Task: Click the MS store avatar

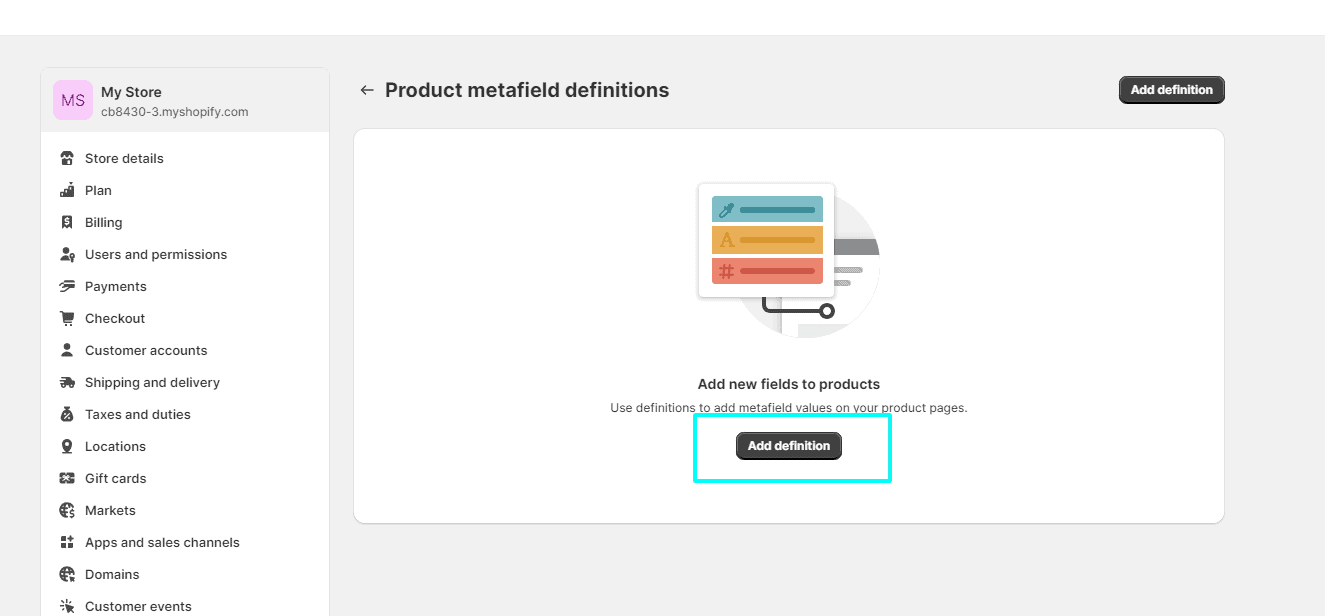Action: click(x=73, y=100)
